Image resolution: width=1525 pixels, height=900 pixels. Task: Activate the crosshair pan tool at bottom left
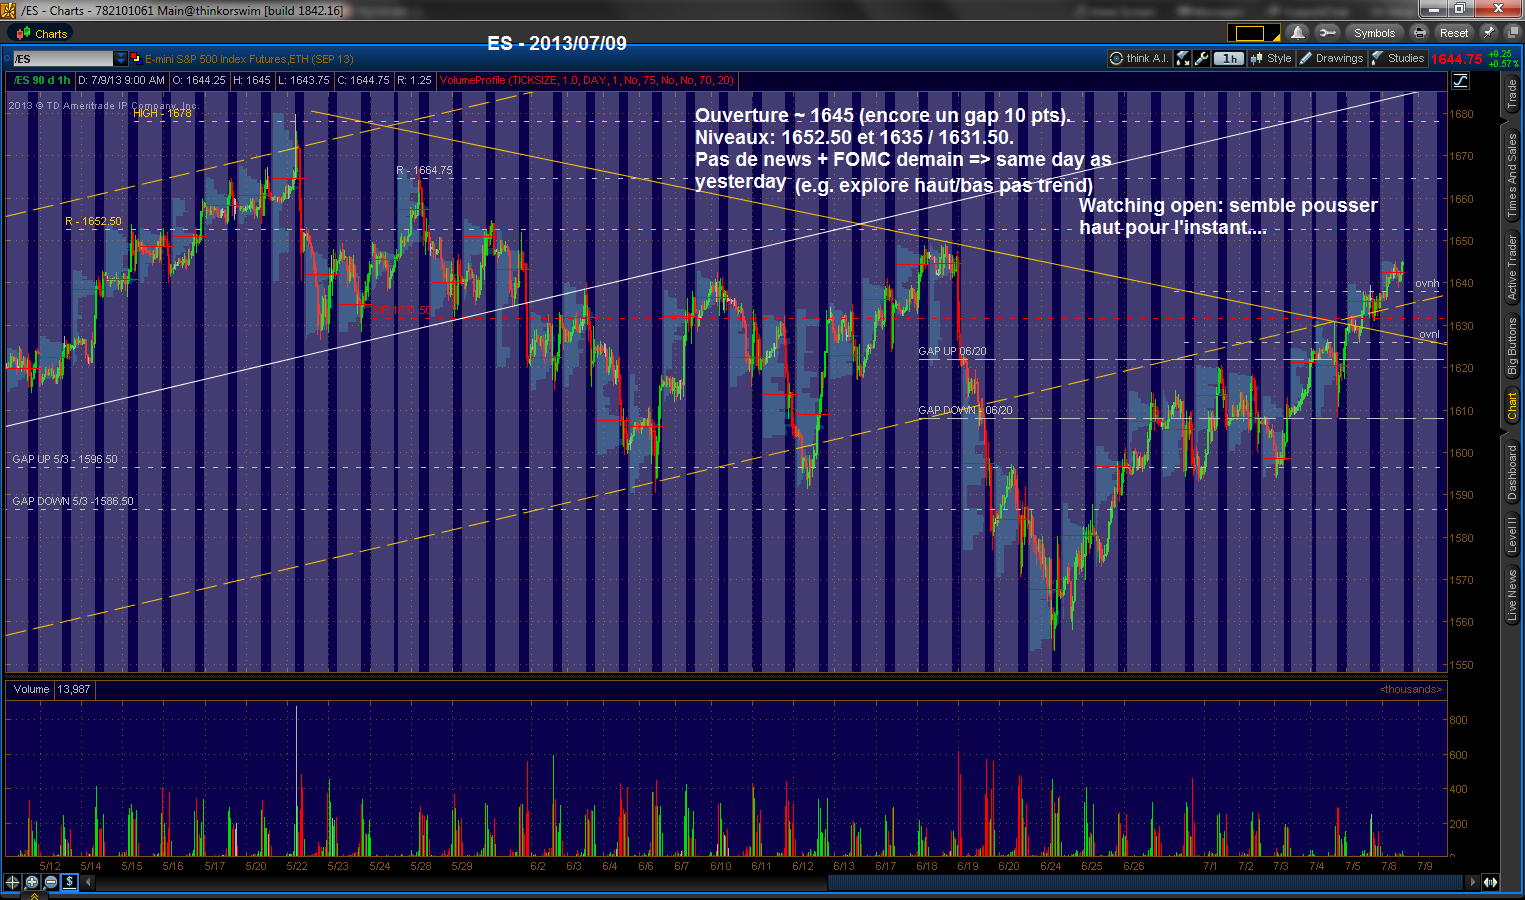coord(13,882)
